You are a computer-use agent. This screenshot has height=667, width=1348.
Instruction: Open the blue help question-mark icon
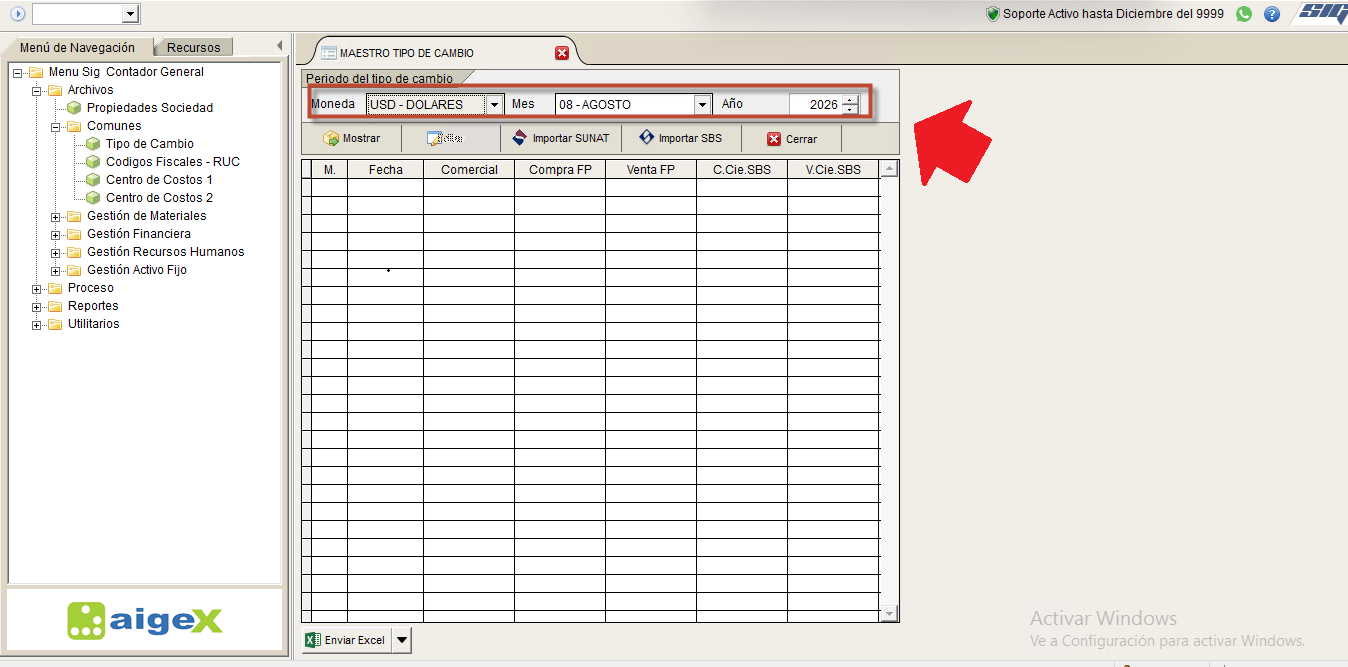click(1272, 14)
